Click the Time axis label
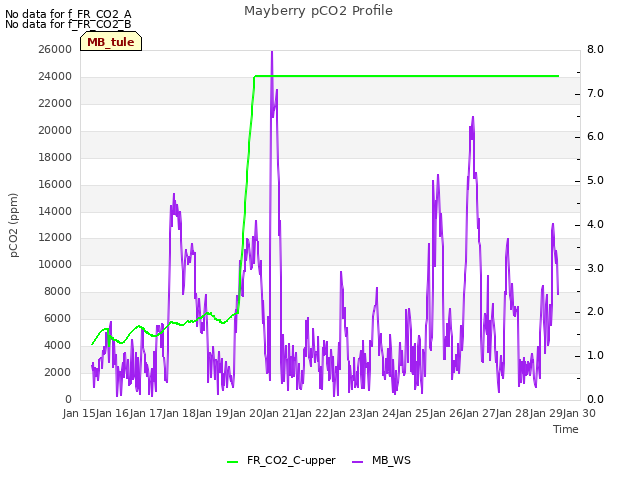This screenshot has height=480, width=640. point(566,429)
